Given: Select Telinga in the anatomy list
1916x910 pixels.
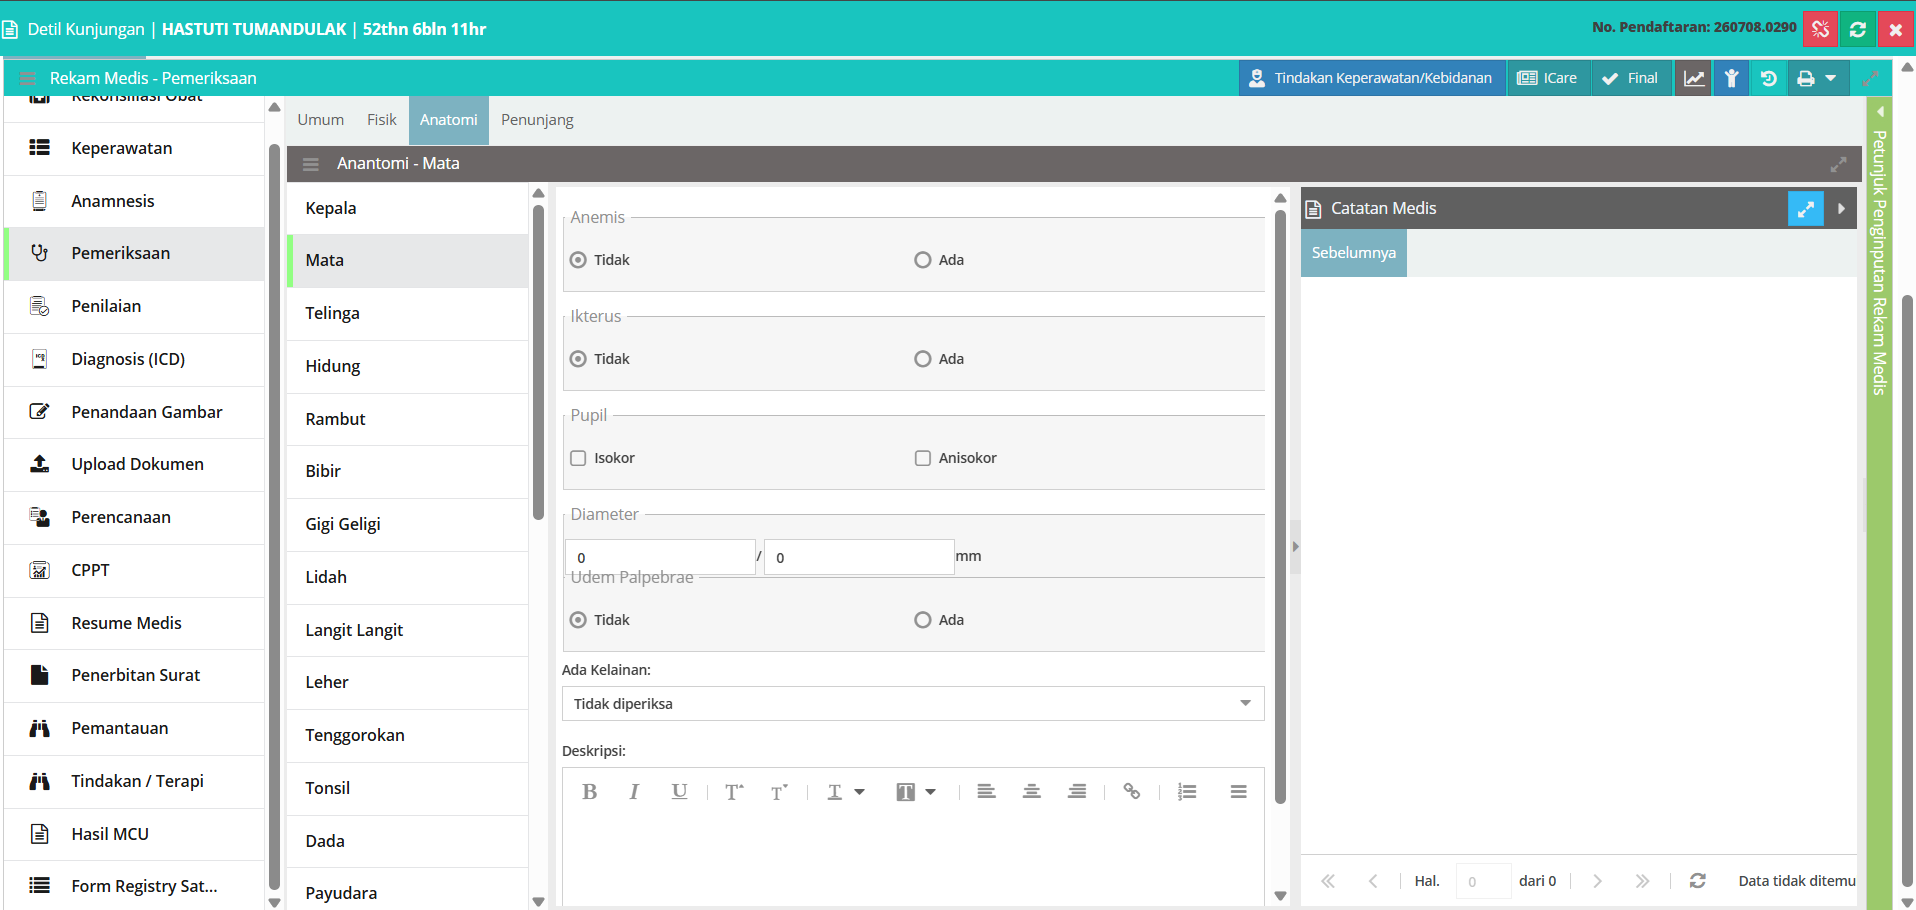Looking at the screenshot, I should pos(407,314).
